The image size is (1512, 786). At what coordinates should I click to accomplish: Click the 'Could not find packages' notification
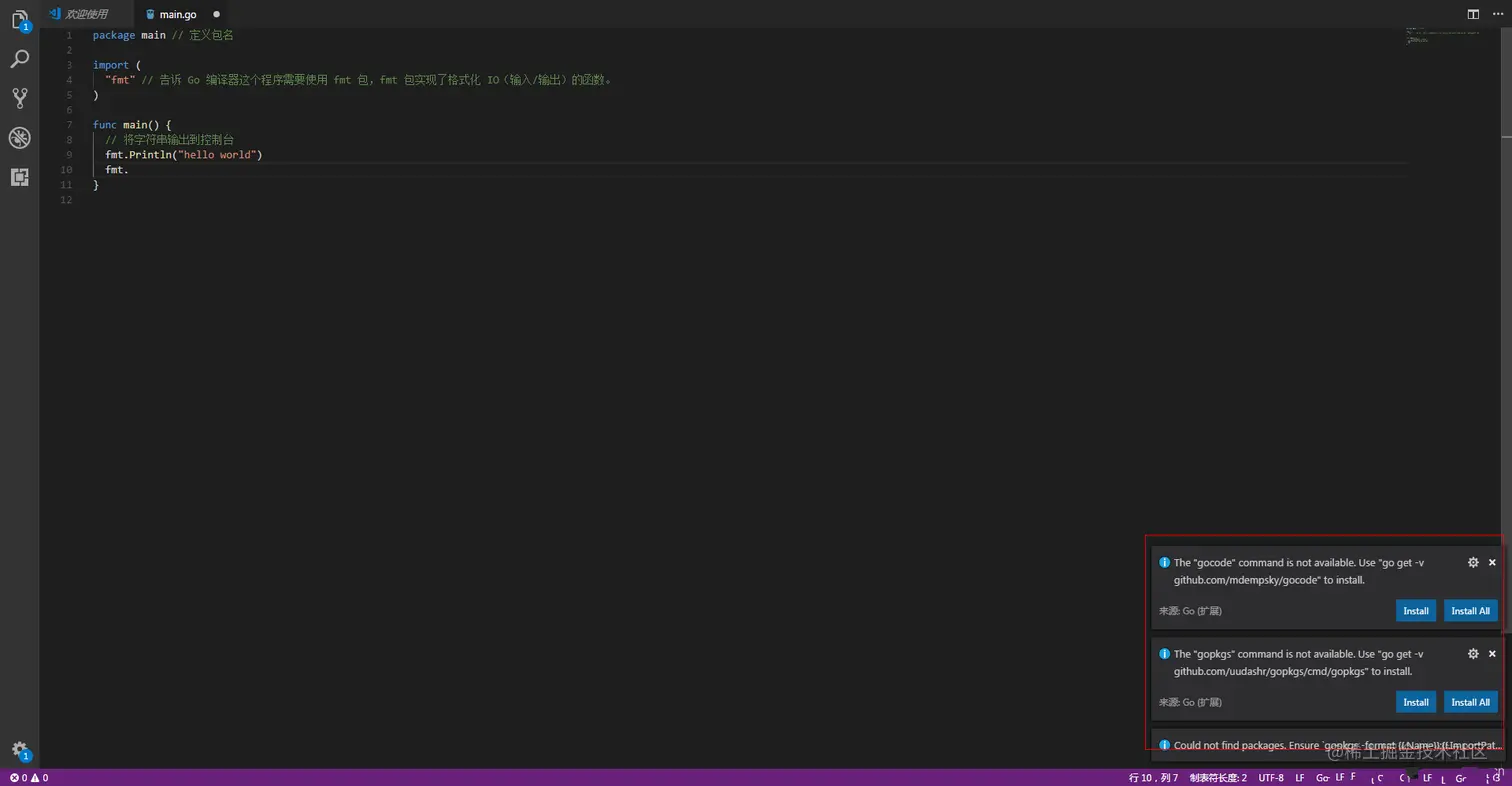click(1327, 745)
